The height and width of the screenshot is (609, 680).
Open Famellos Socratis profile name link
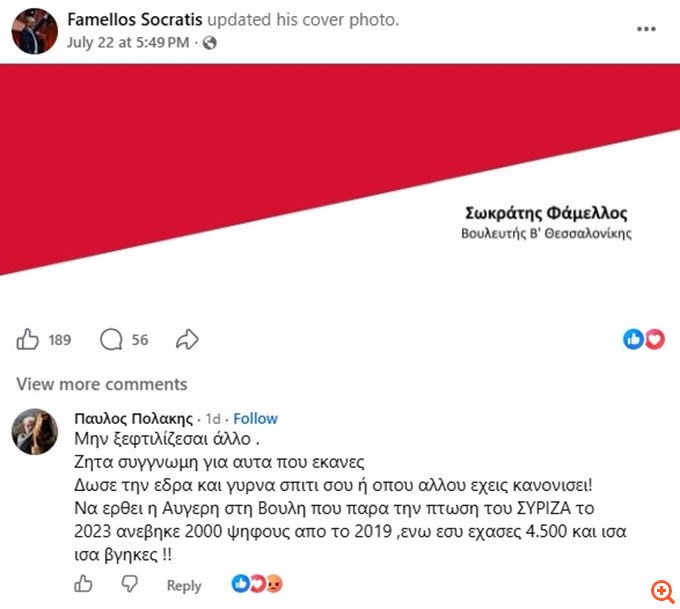(135, 20)
